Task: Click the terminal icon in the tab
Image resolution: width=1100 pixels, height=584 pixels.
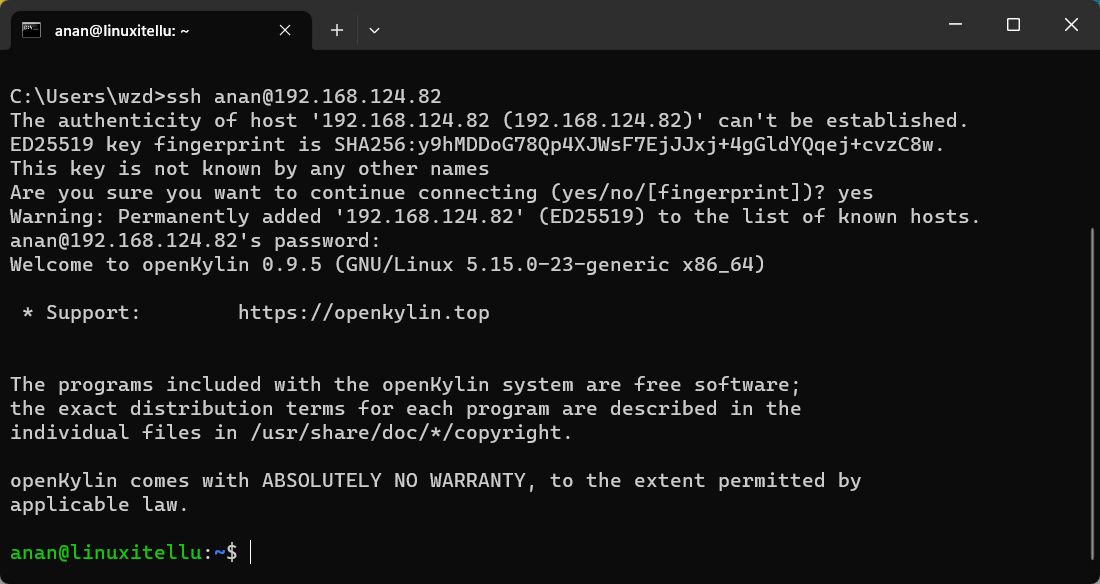Action: coord(31,30)
